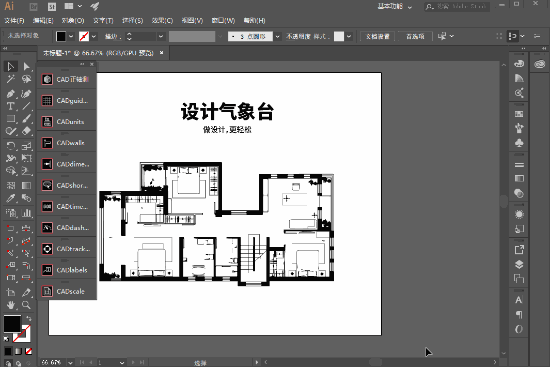The image size is (550, 367).
Task: Open the CADwalls panel
Action: click(67, 143)
